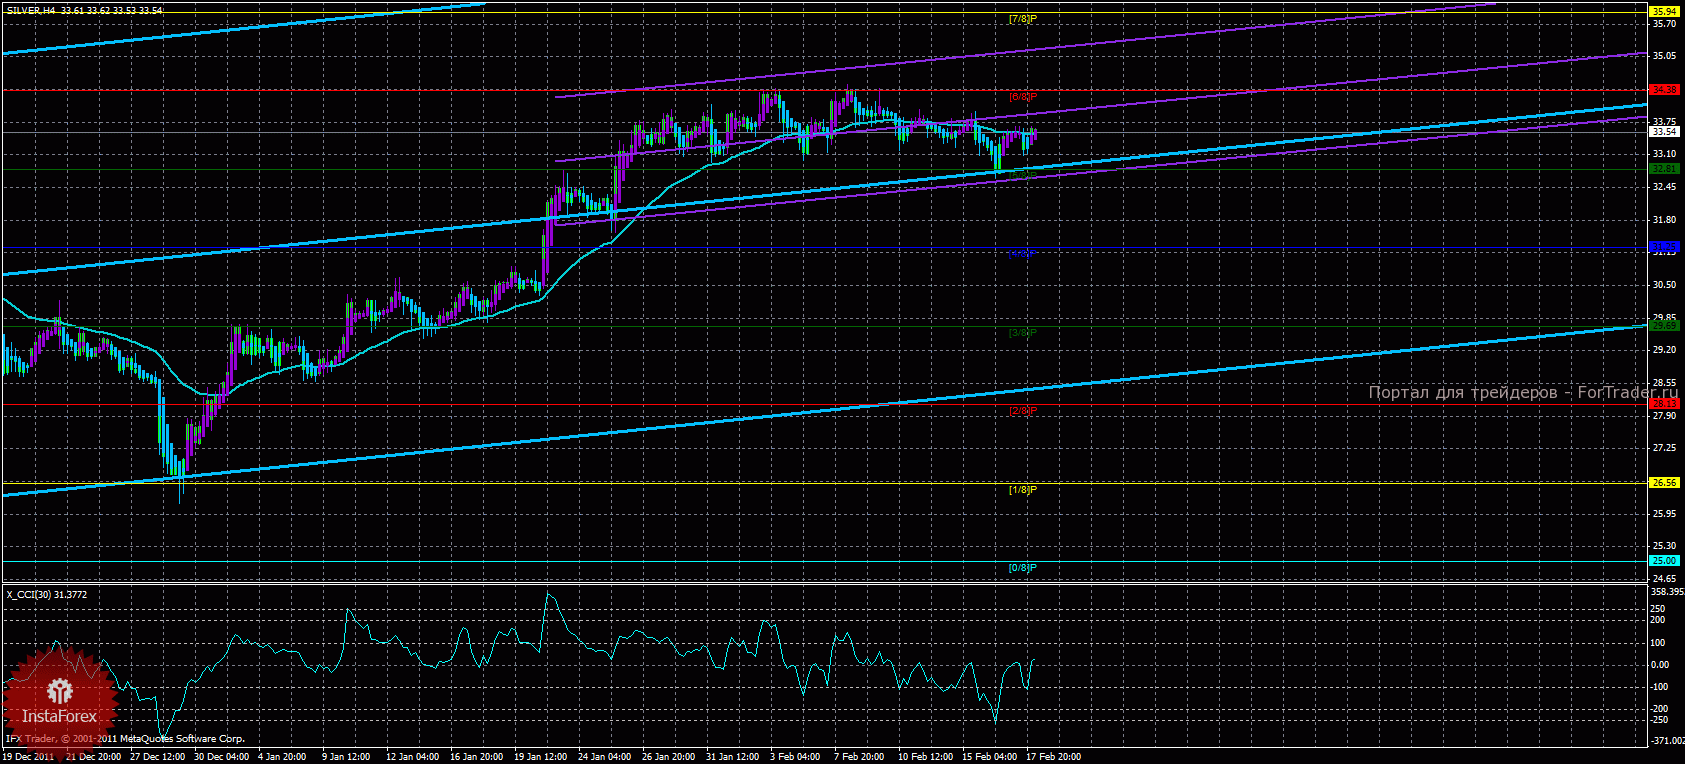Click the 24.65 price axis value
The image size is (1685, 764).
[x=1664, y=579]
